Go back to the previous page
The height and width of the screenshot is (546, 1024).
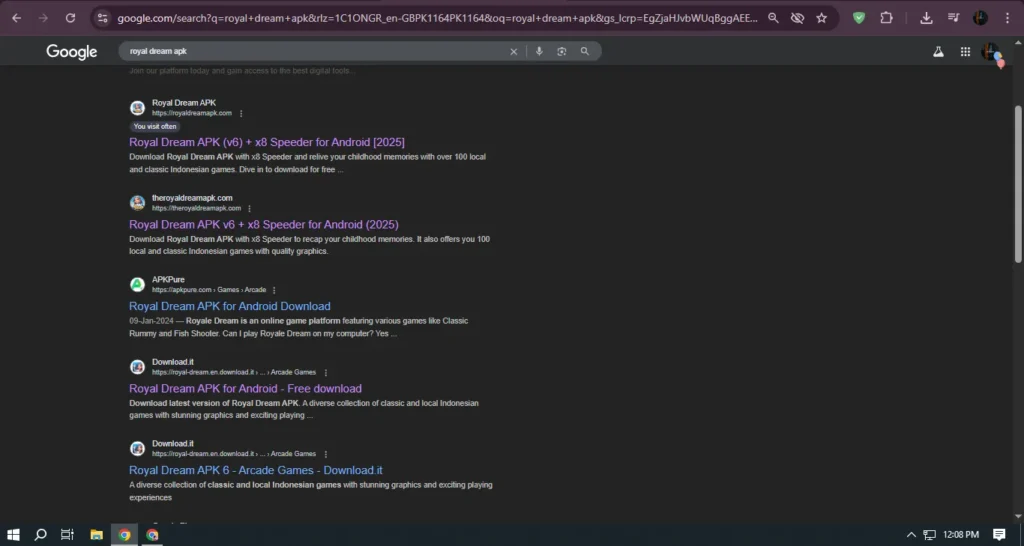(x=17, y=18)
